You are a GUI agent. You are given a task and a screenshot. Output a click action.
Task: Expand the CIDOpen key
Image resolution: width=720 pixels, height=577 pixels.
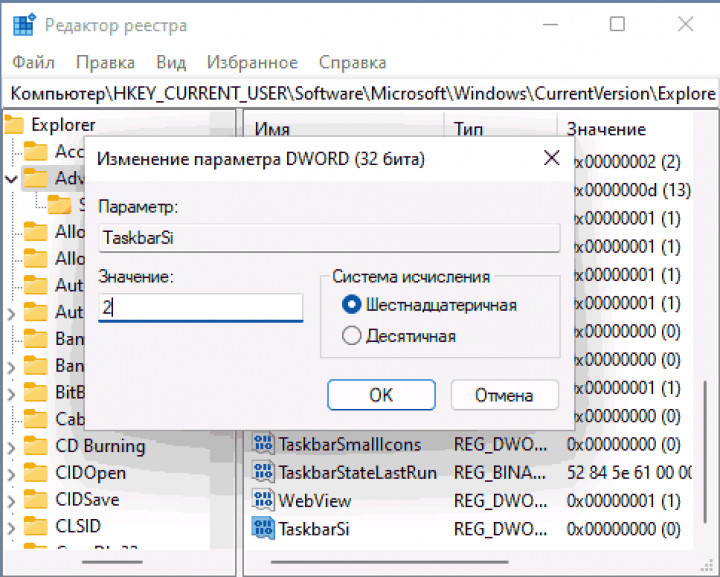11,475
